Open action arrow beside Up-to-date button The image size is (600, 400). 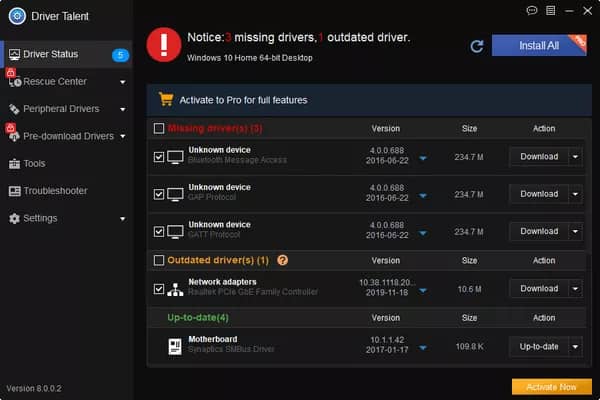click(x=576, y=347)
